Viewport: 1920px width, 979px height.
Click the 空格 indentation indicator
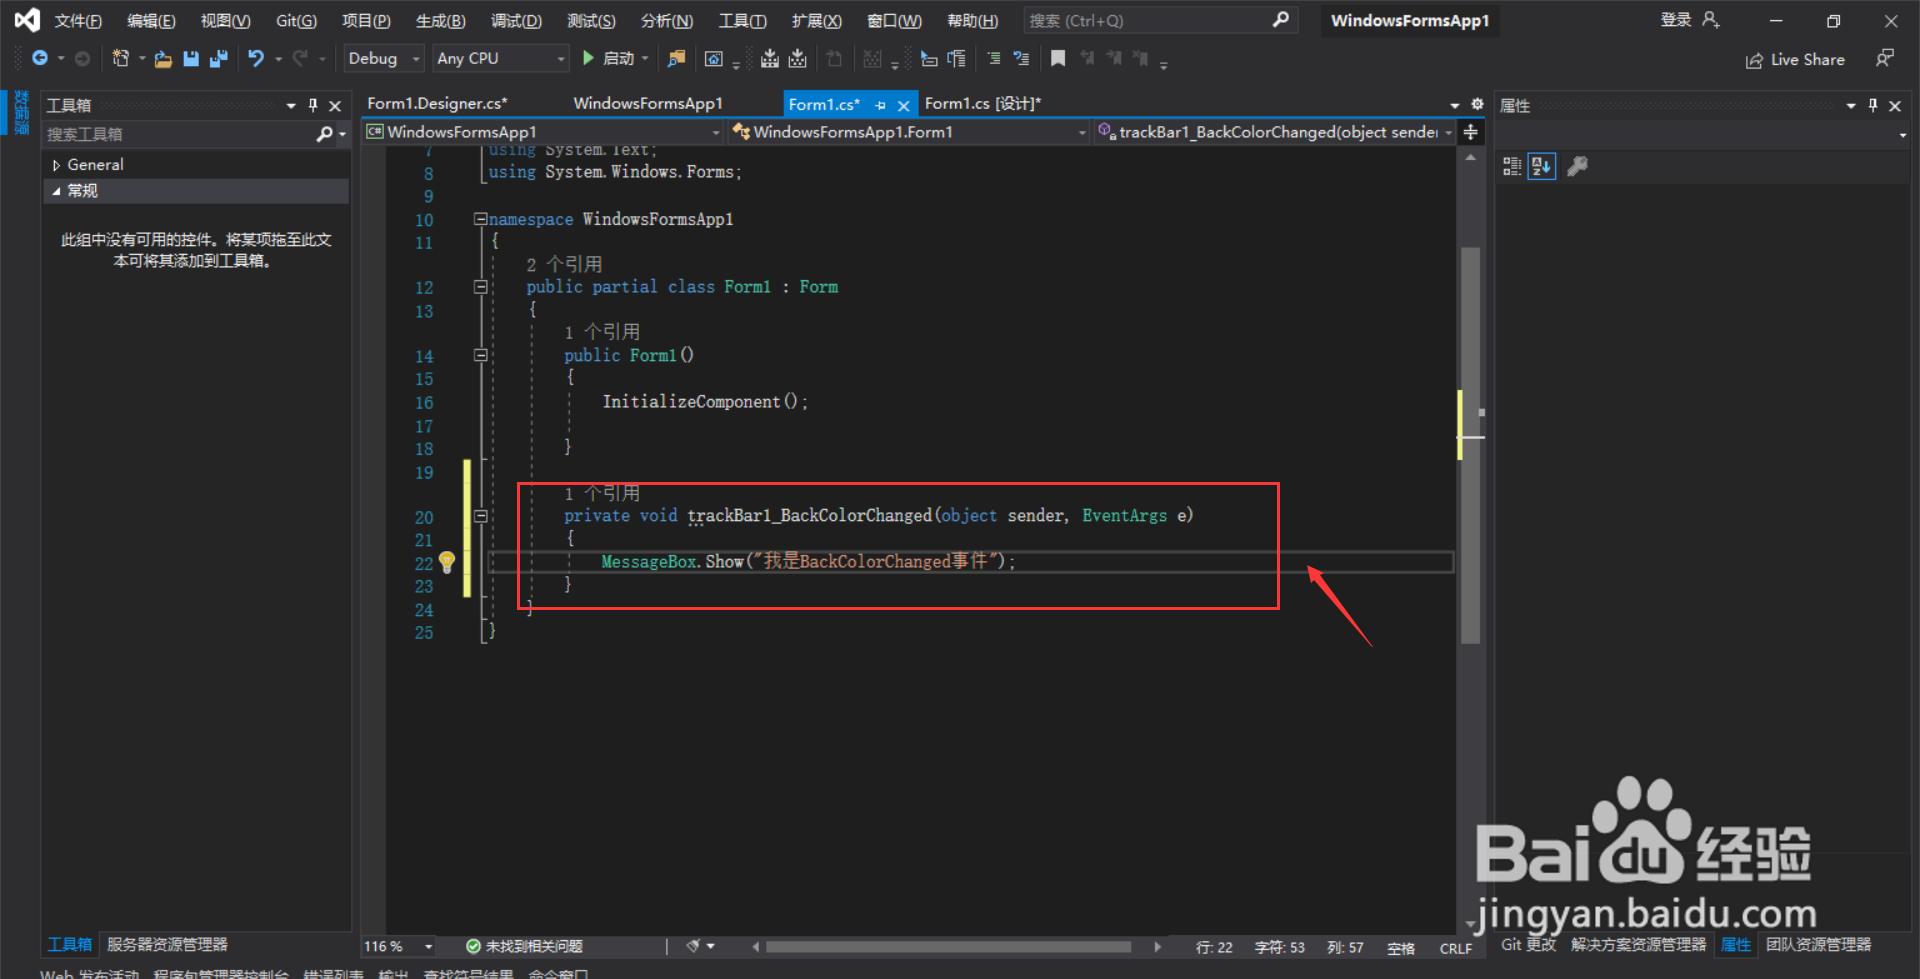click(x=1401, y=948)
